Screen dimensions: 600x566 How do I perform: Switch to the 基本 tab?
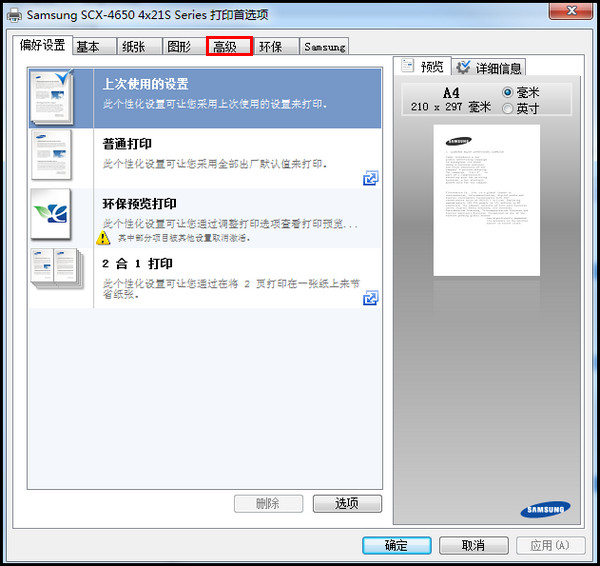94,46
